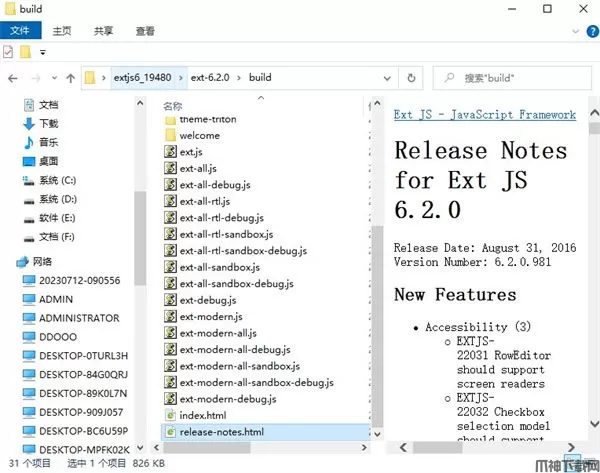600x473 pixels.
Task: Select network computer DESKTOP-909J057
Action: coord(81,412)
